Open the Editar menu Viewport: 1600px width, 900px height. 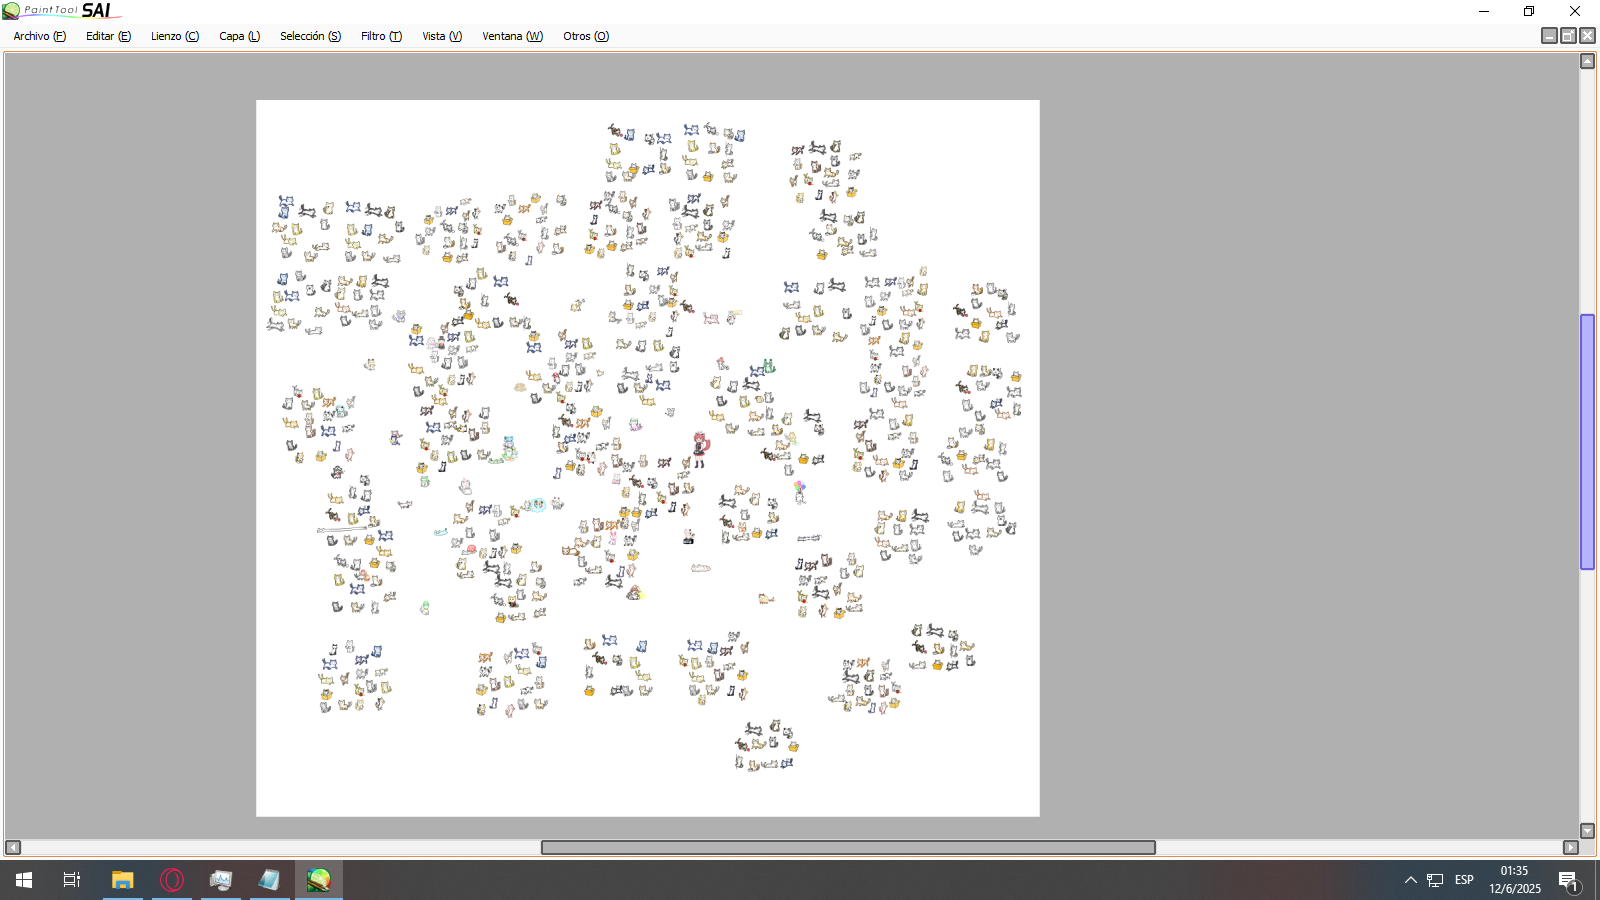click(x=108, y=36)
